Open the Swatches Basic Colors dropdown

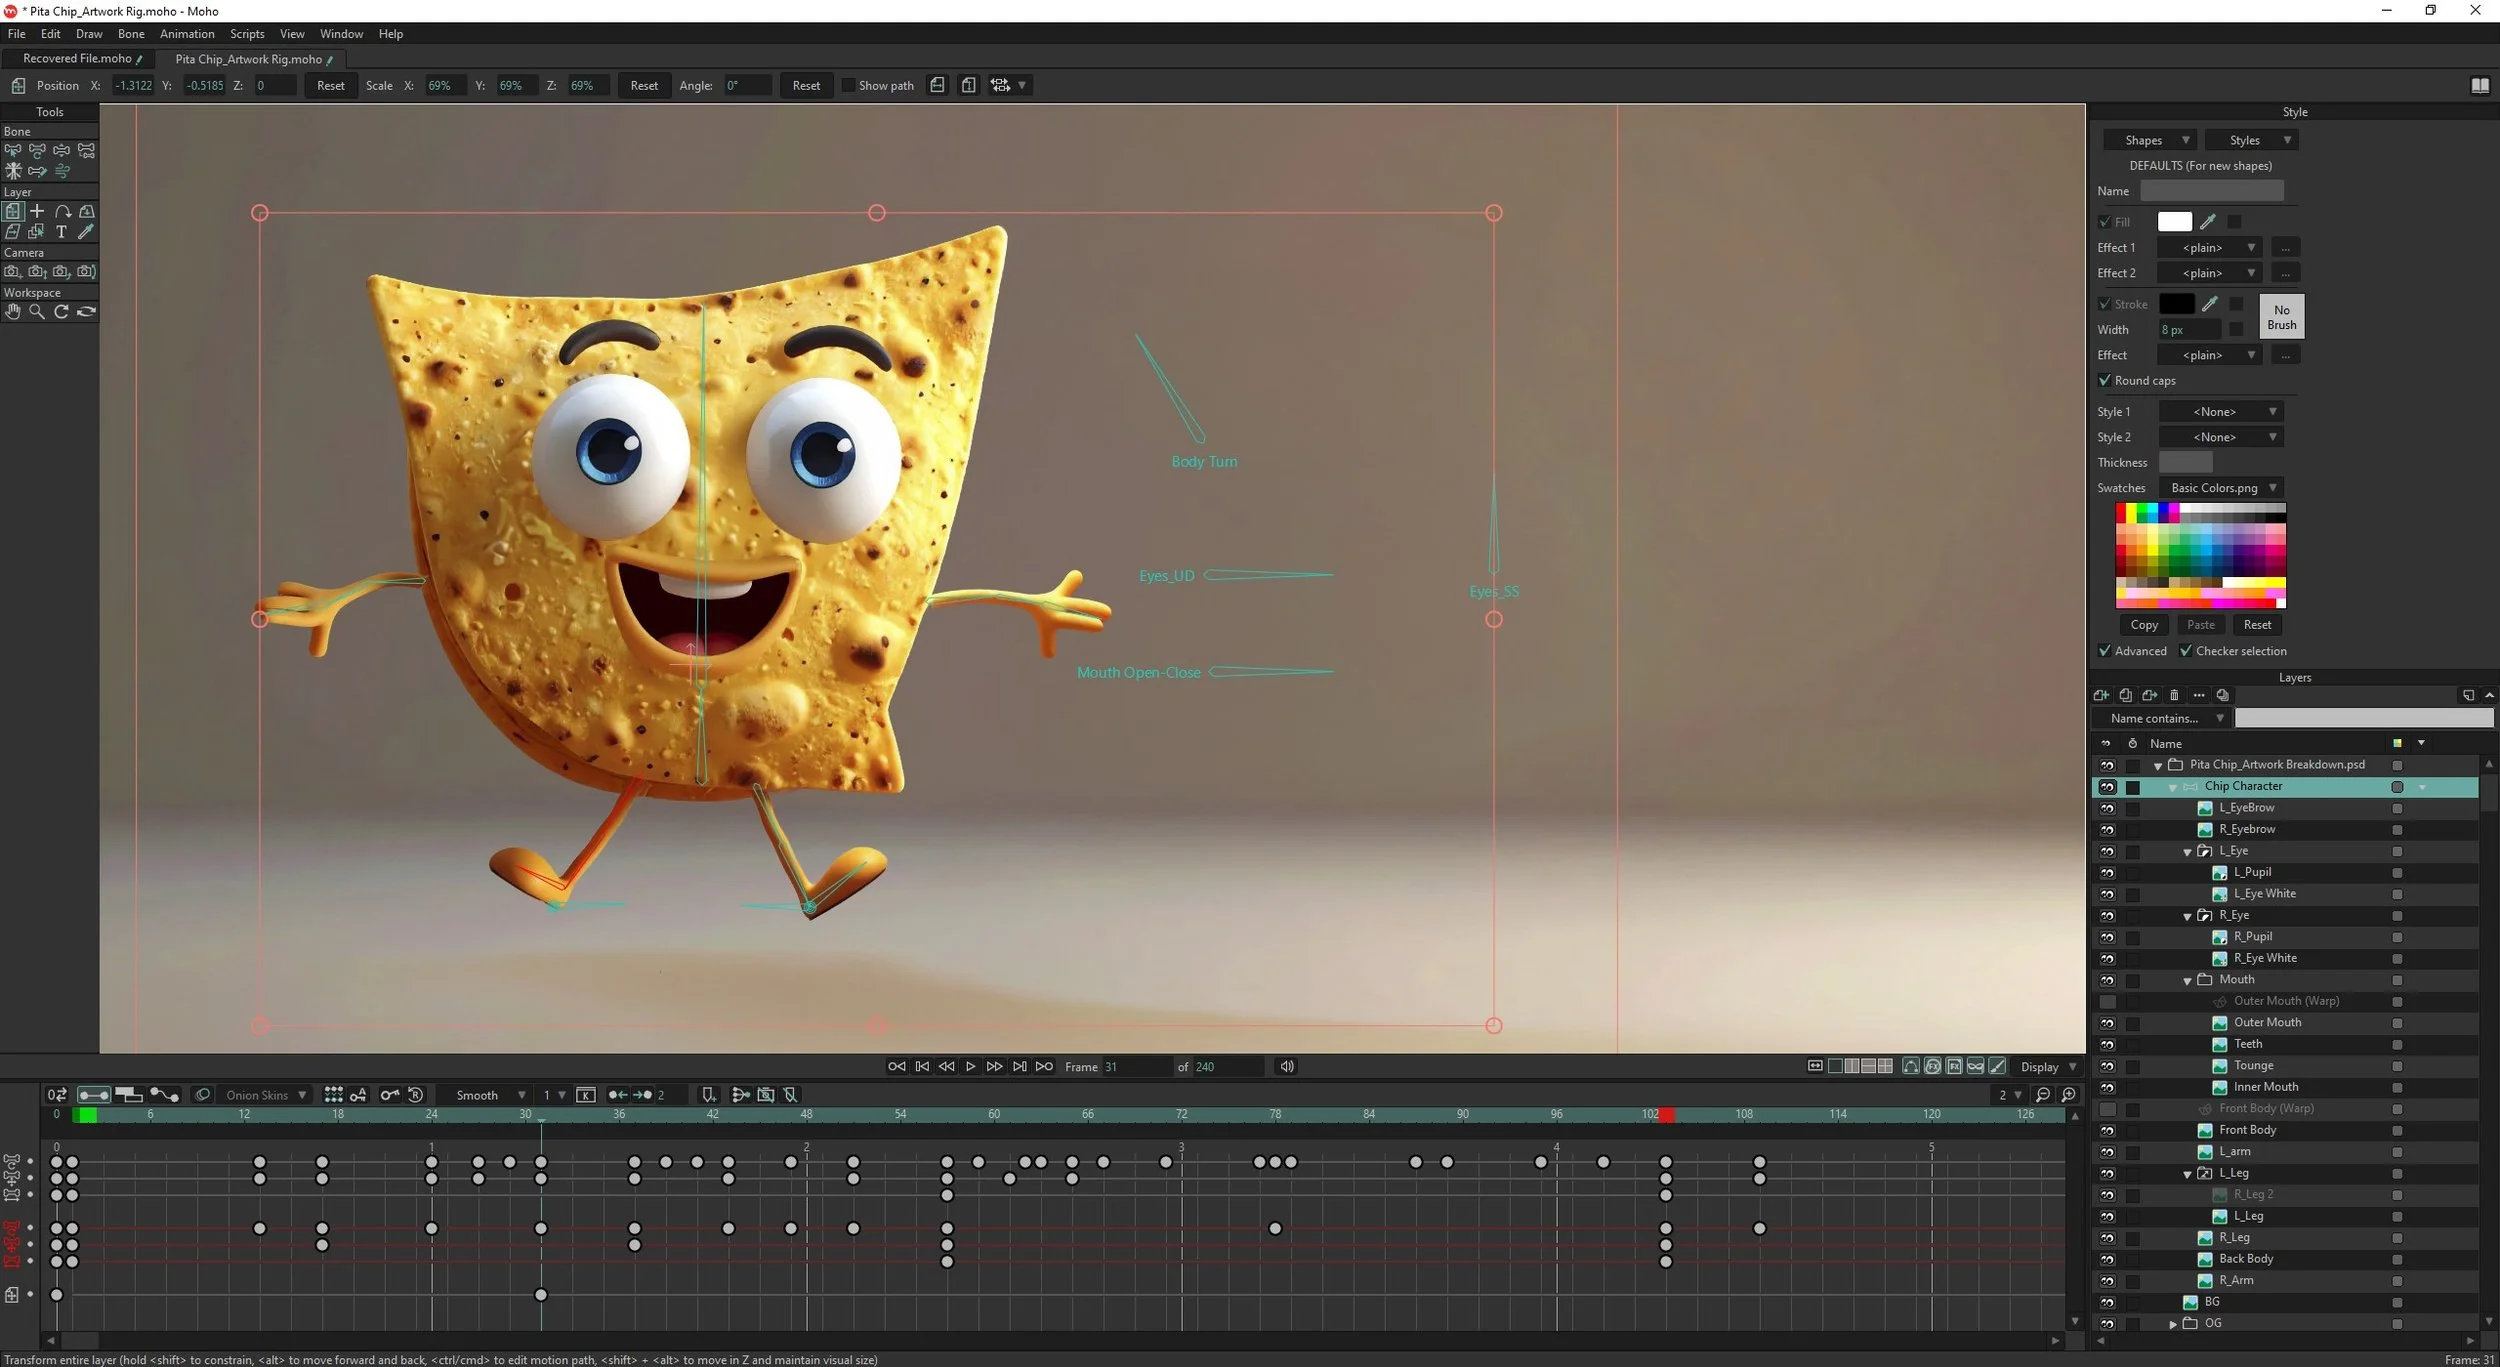click(2222, 488)
